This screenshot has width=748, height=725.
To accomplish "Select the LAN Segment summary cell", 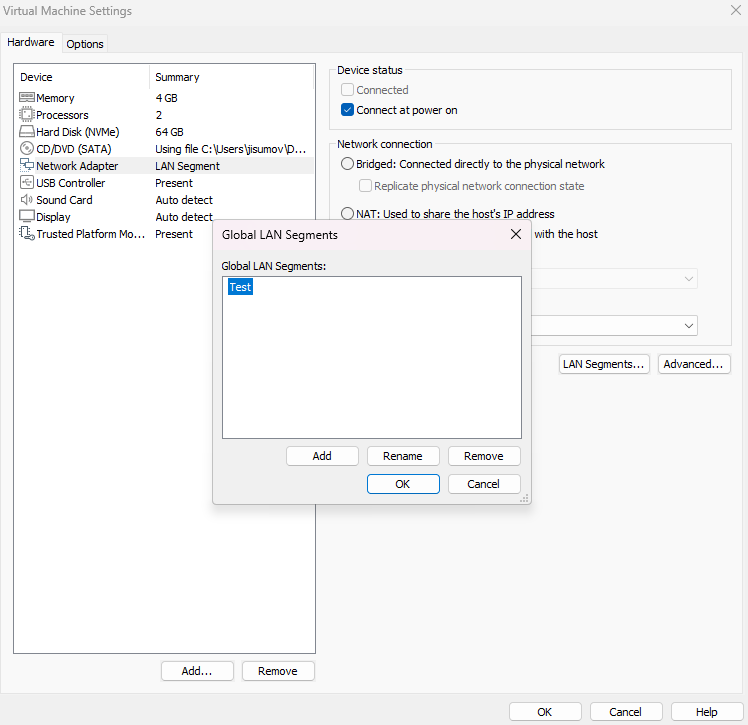I will [x=187, y=166].
